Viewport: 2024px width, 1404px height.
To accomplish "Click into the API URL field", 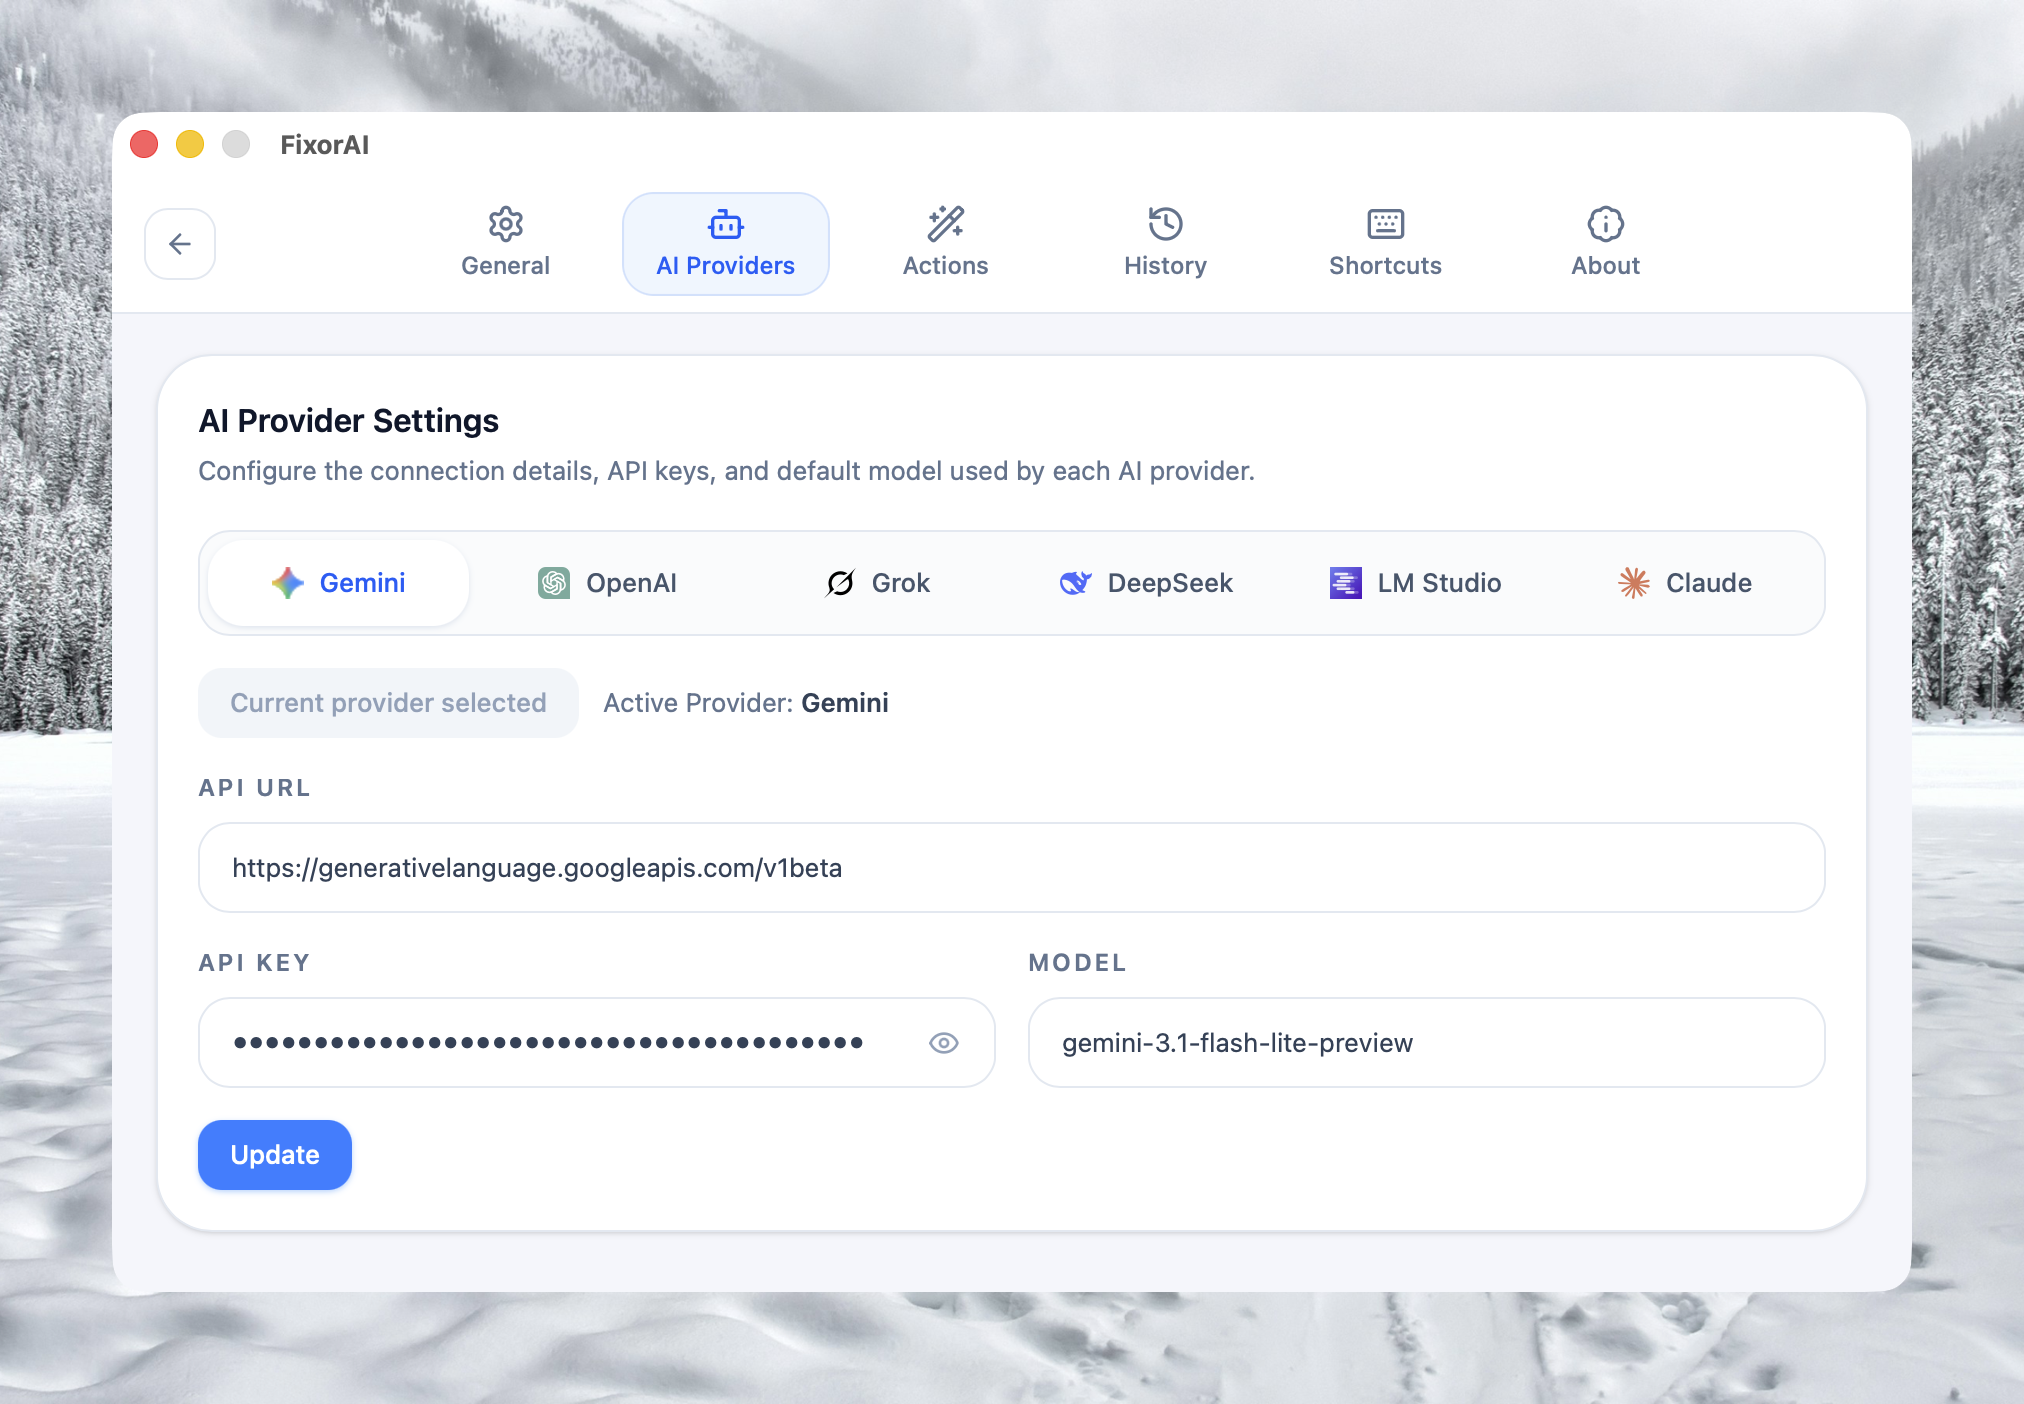I will pos(1010,868).
